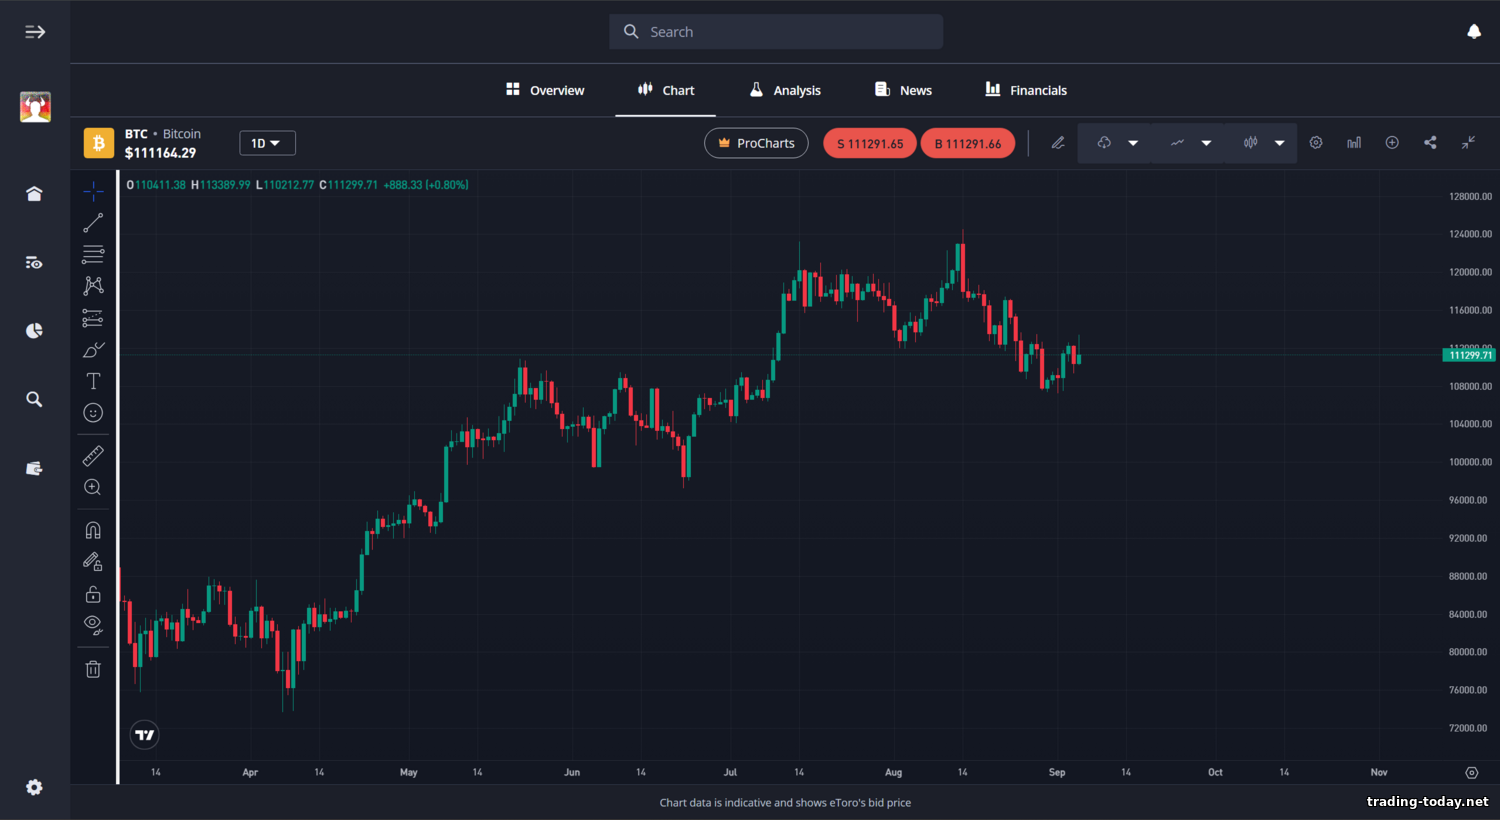Open chart settings with the gear icon
Viewport: 1500px width, 820px height.
1316,142
